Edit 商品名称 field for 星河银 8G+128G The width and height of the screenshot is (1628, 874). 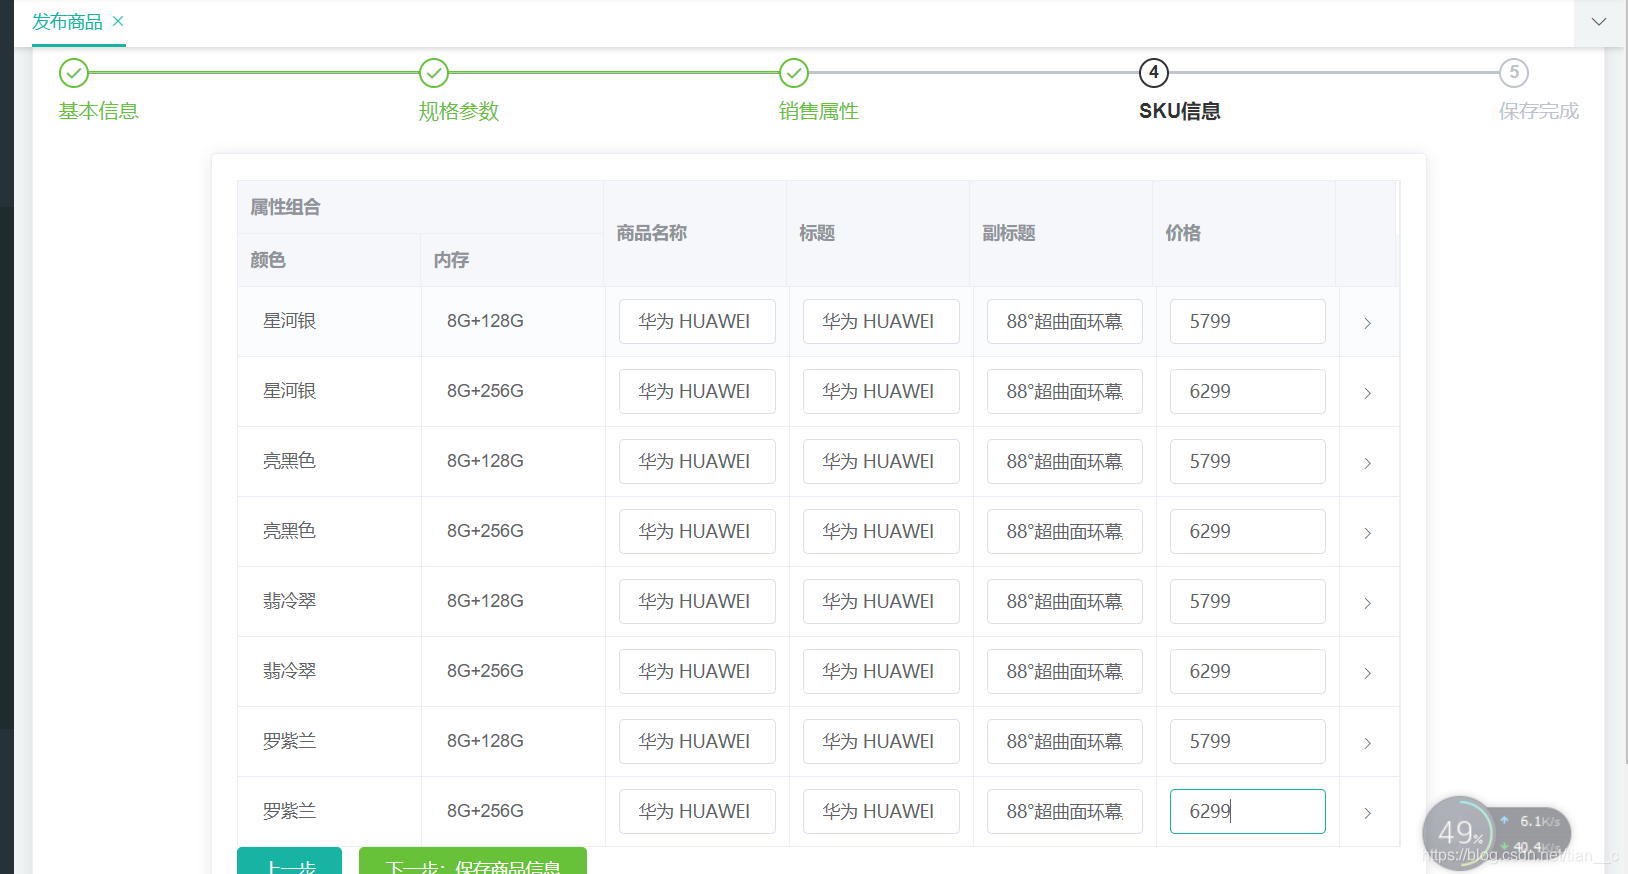[697, 321]
